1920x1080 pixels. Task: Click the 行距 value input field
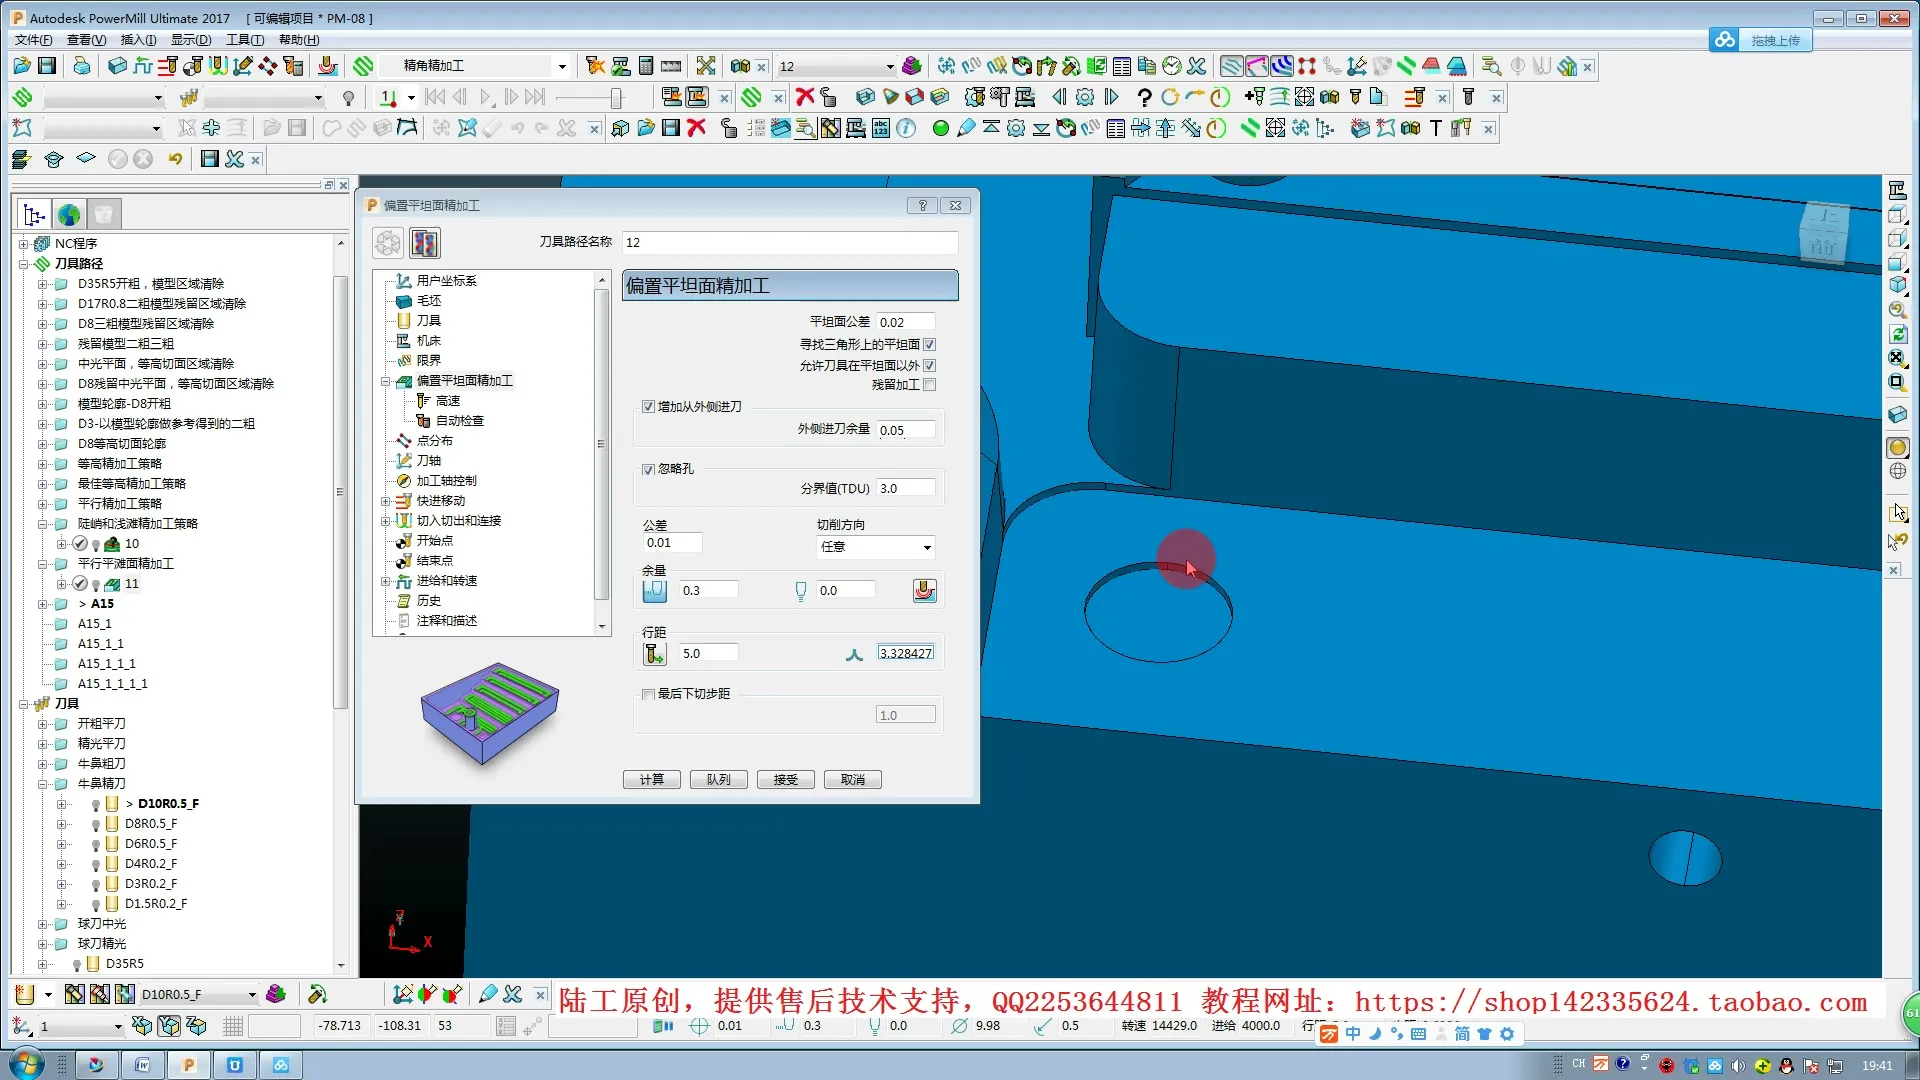[x=708, y=654]
